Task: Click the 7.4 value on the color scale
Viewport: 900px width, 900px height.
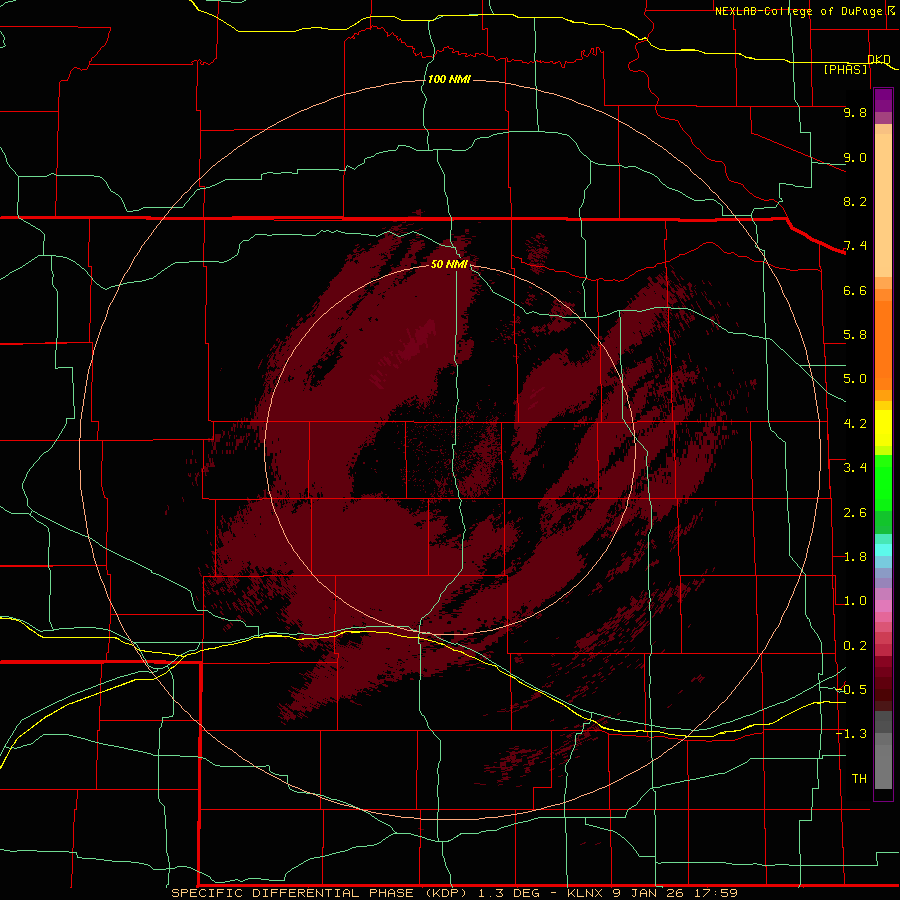Action: tap(855, 246)
